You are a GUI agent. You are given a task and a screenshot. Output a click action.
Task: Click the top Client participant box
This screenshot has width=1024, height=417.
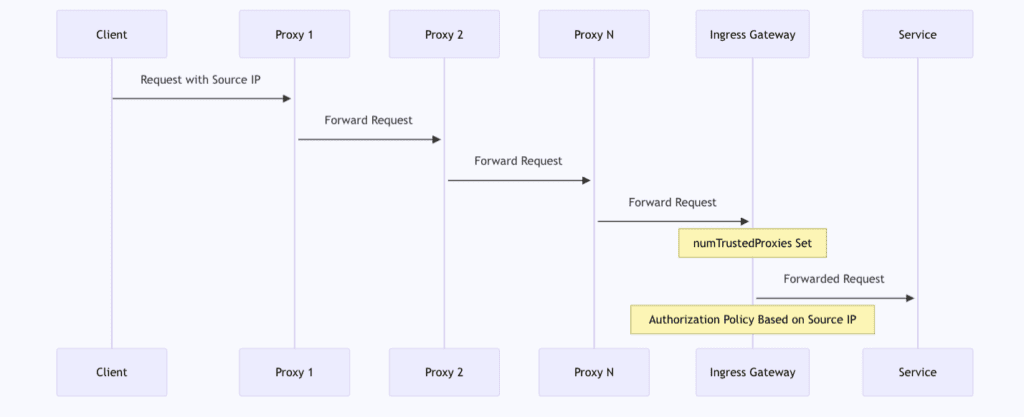click(x=111, y=34)
